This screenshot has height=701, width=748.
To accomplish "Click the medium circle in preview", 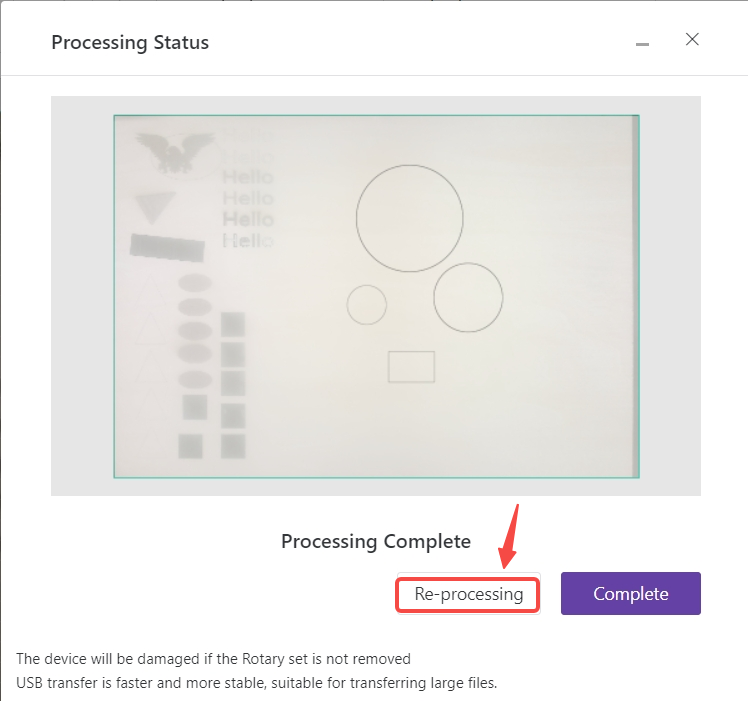I will point(468,297).
